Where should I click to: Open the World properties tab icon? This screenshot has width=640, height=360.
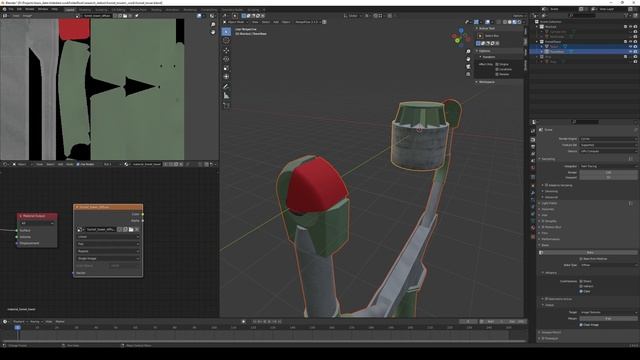tap(533, 168)
